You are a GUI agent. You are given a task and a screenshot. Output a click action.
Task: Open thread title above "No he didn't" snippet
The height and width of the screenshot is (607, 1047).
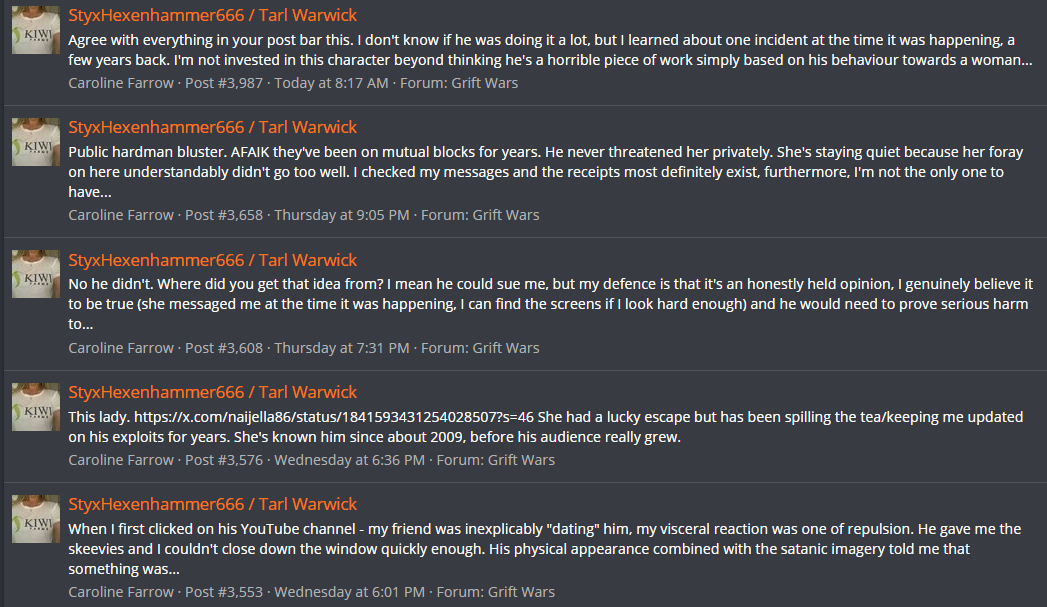coord(212,260)
